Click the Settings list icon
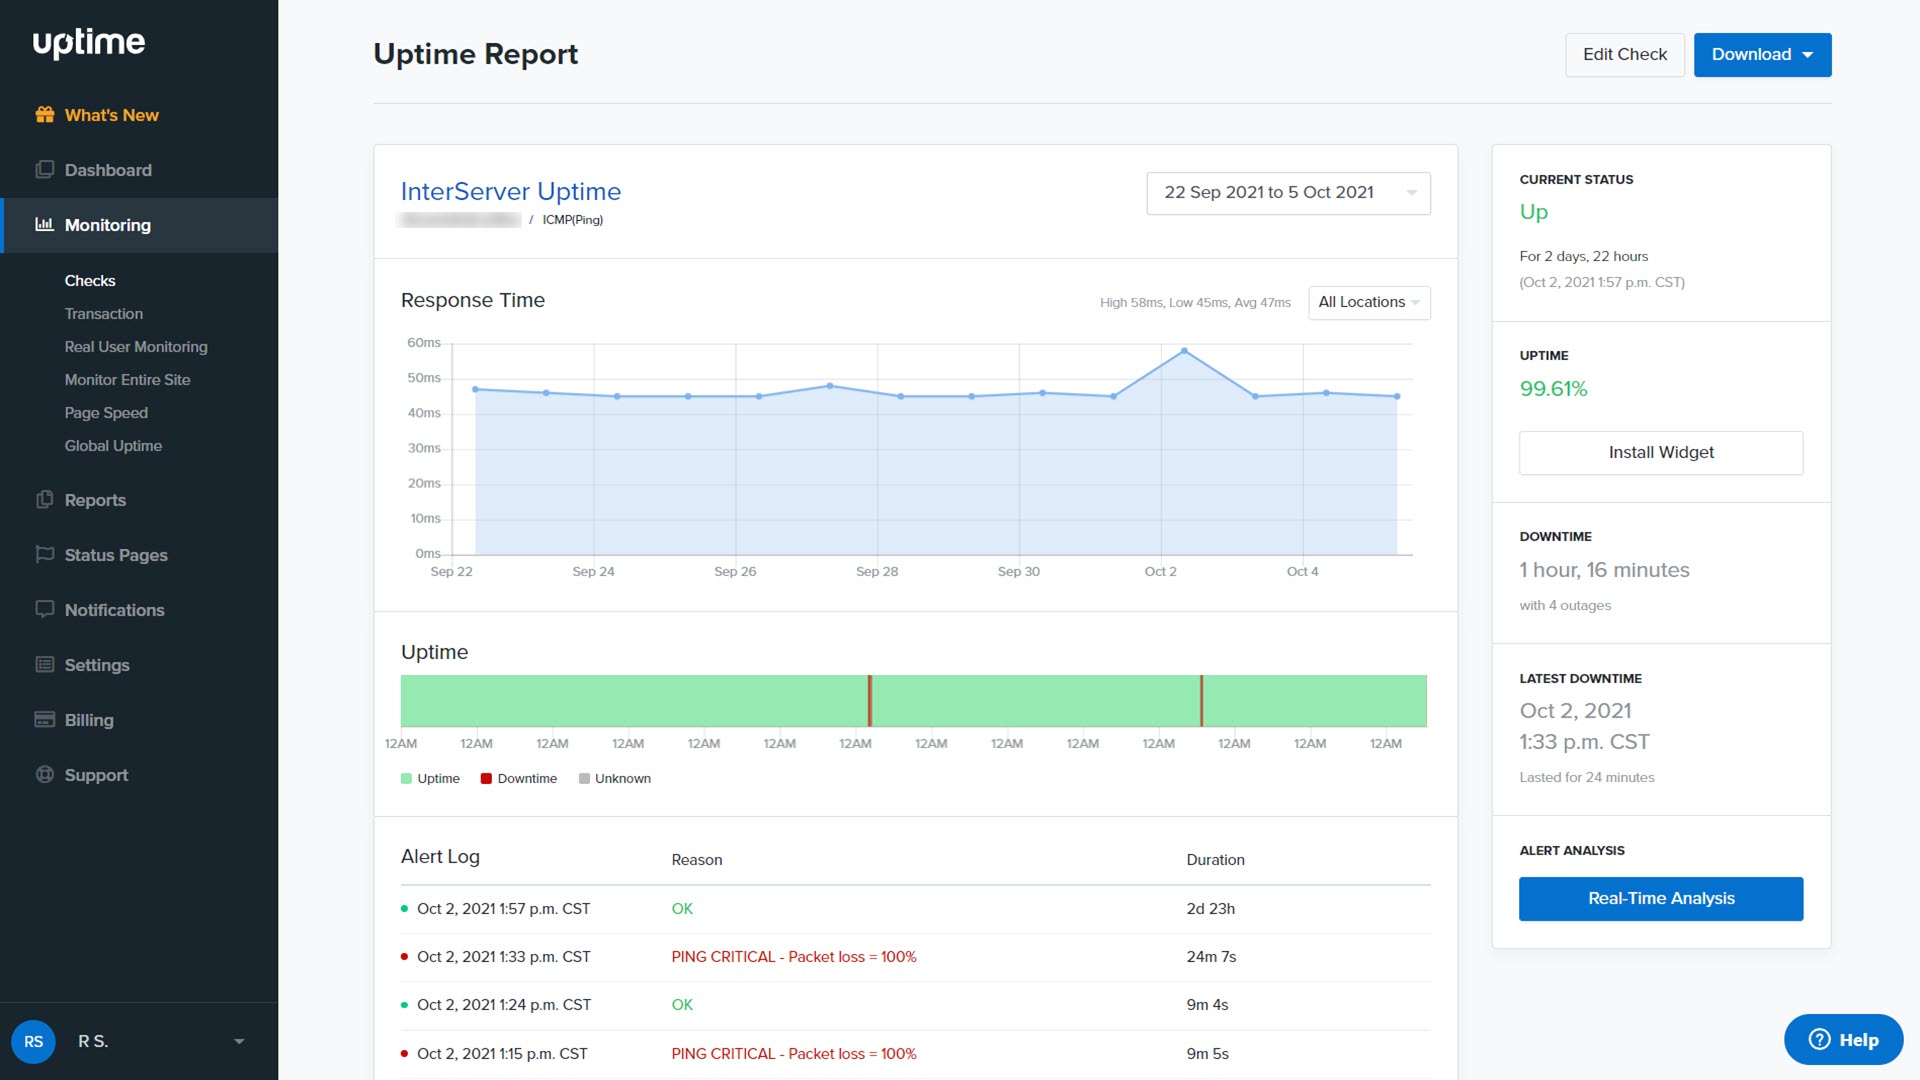1920x1080 pixels. pyautogui.click(x=44, y=664)
